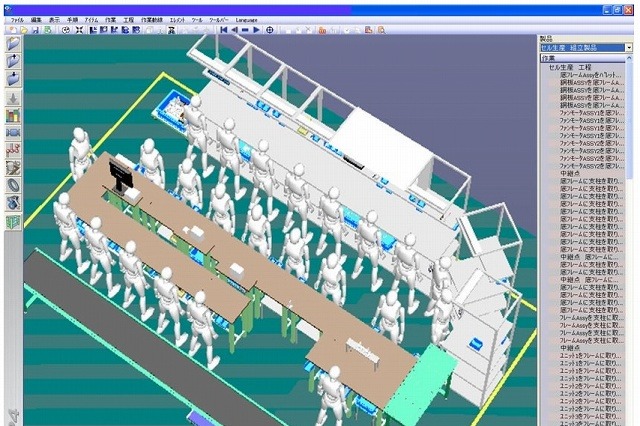640x426 pixels.
Task: Click the open-folder icon atop left sidebar
Action: pos(13,43)
